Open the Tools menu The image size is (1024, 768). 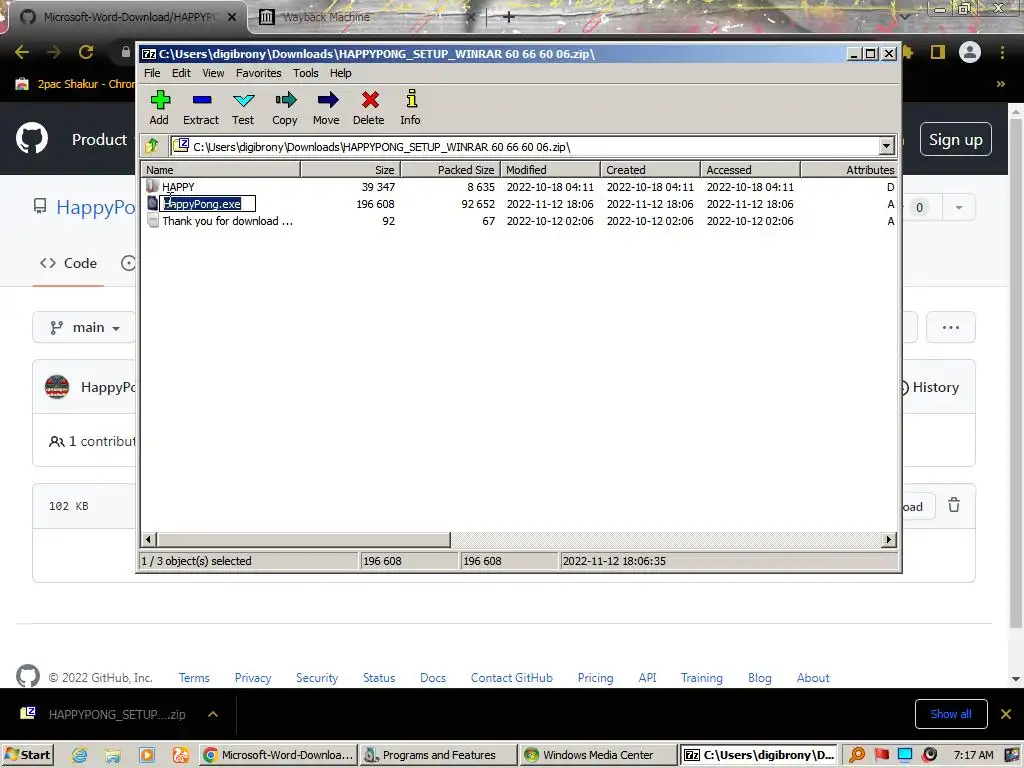306,73
